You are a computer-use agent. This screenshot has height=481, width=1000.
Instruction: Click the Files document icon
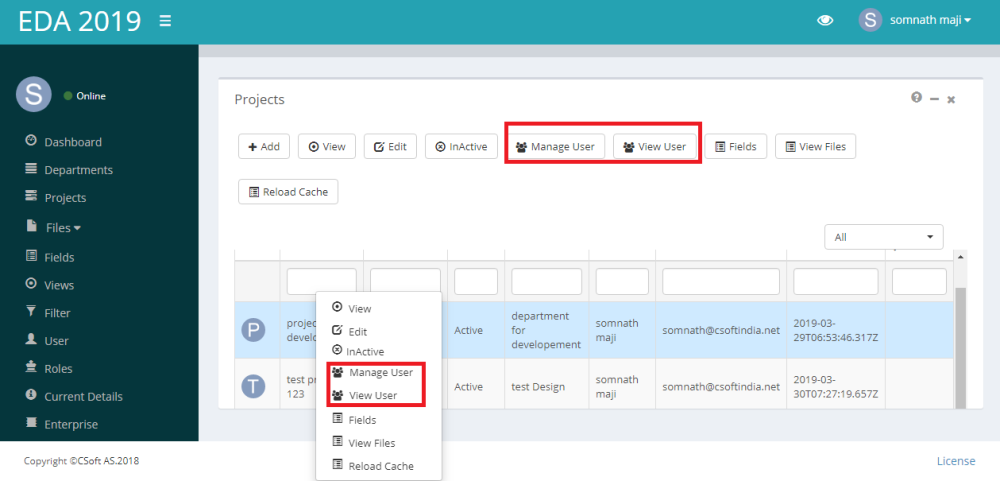click(x=31, y=226)
